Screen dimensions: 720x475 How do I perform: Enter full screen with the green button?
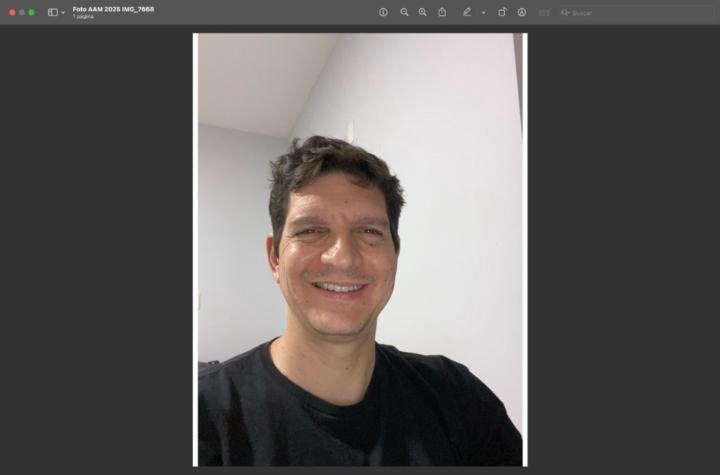click(32, 12)
